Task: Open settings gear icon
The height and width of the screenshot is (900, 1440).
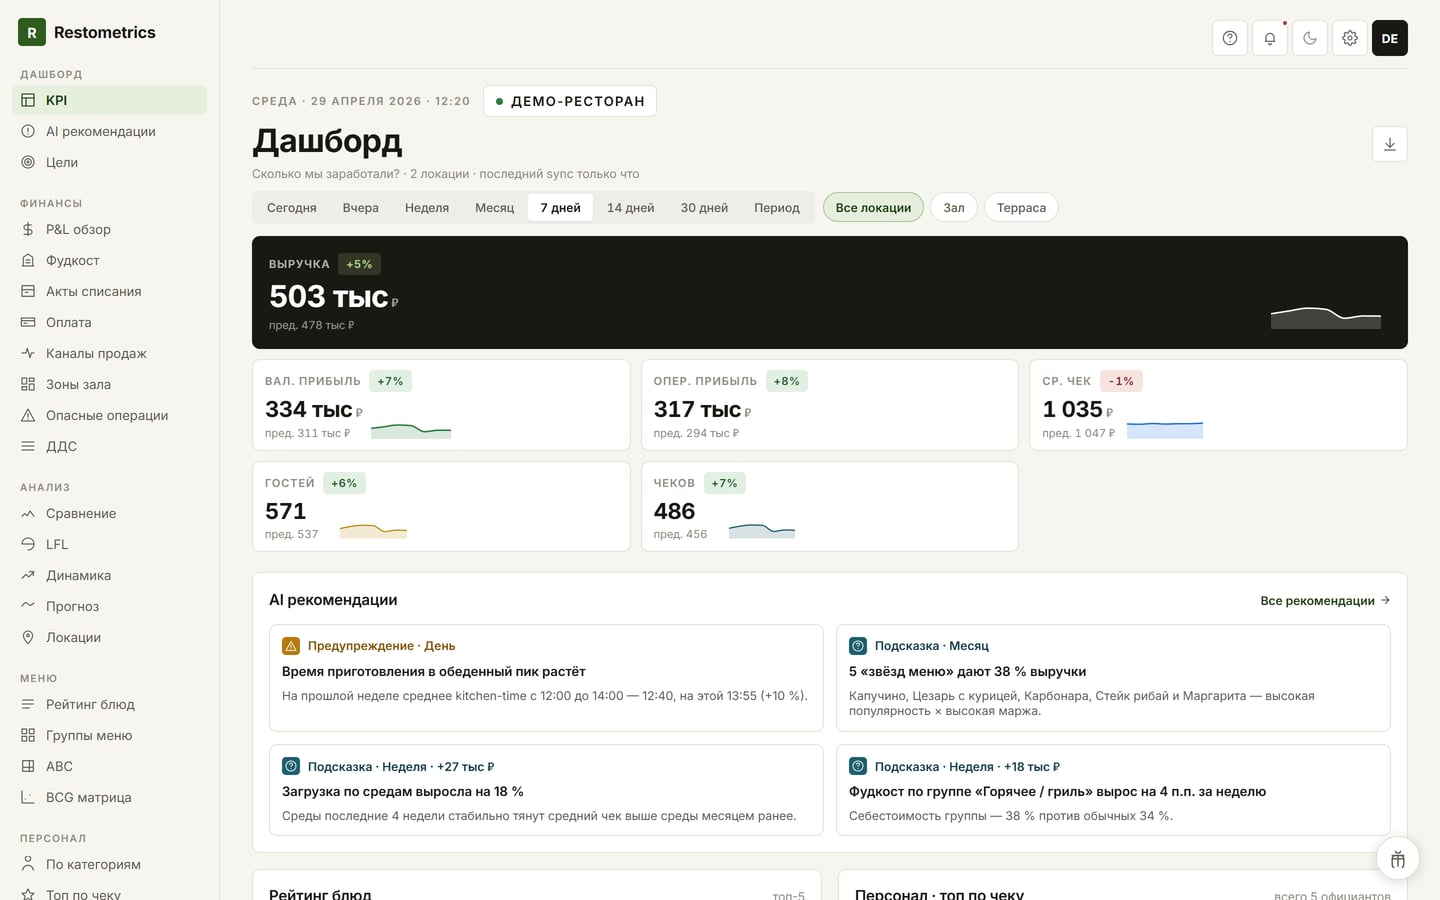Action: (x=1350, y=38)
